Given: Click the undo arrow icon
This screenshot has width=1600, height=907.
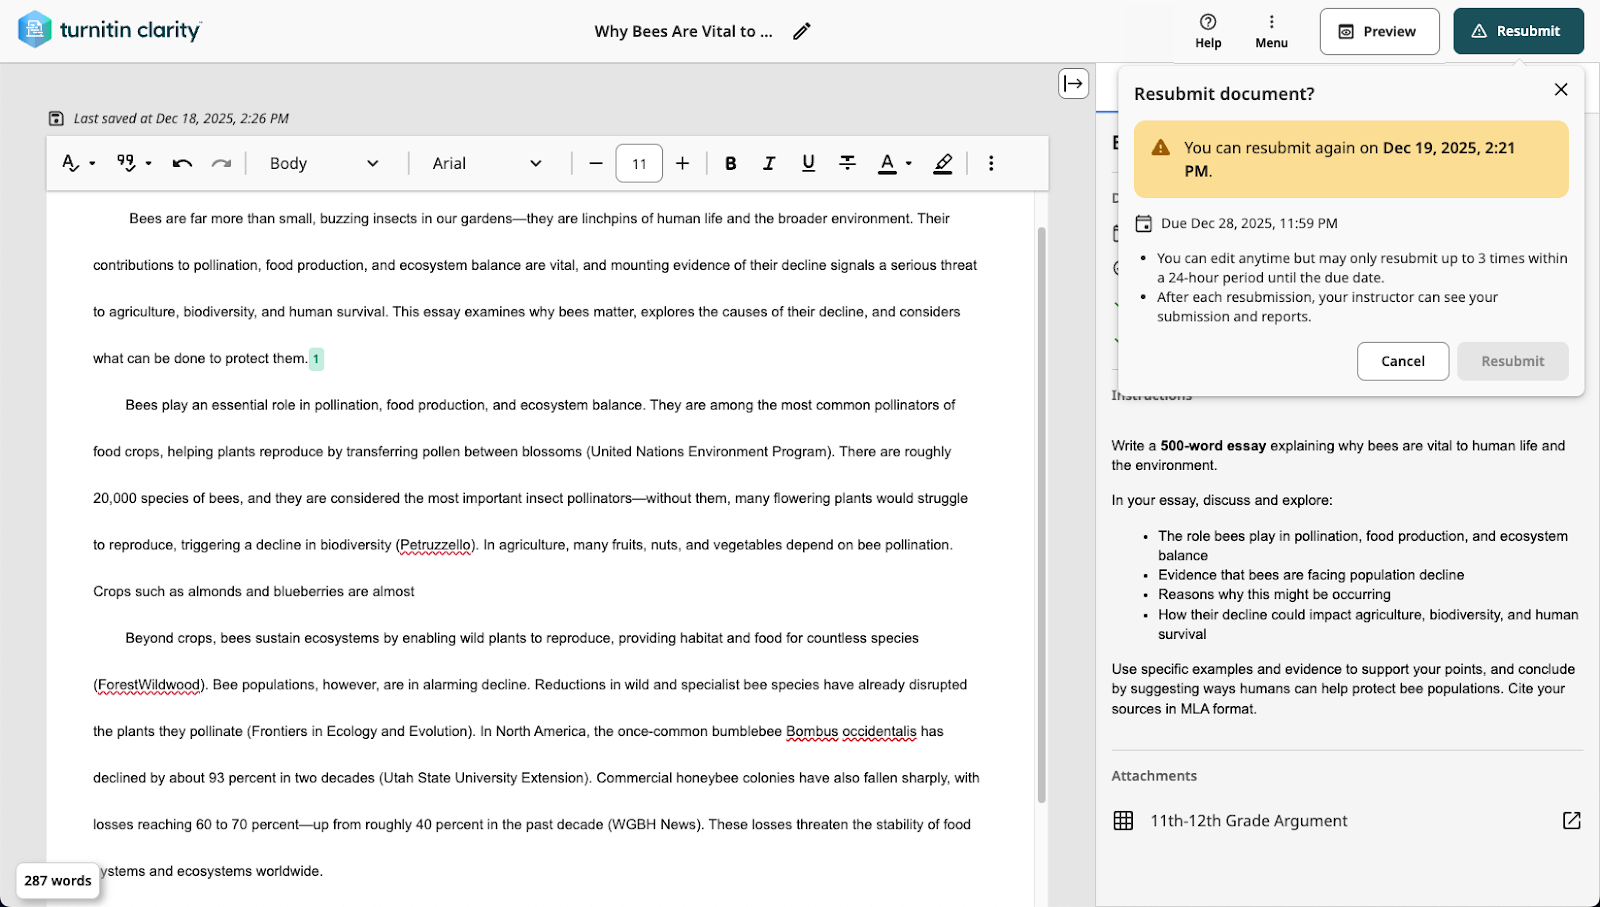Looking at the screenshot, I should 182,163.
